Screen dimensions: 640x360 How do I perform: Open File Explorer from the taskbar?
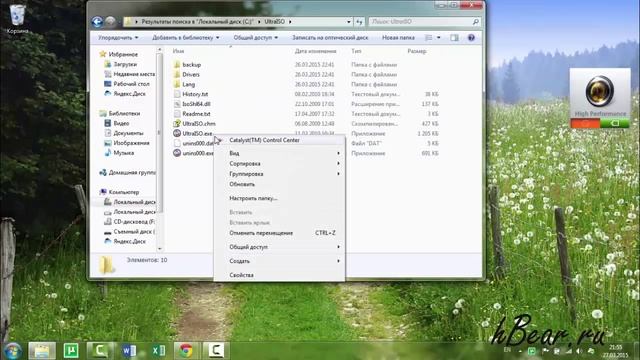pos(42,351)
